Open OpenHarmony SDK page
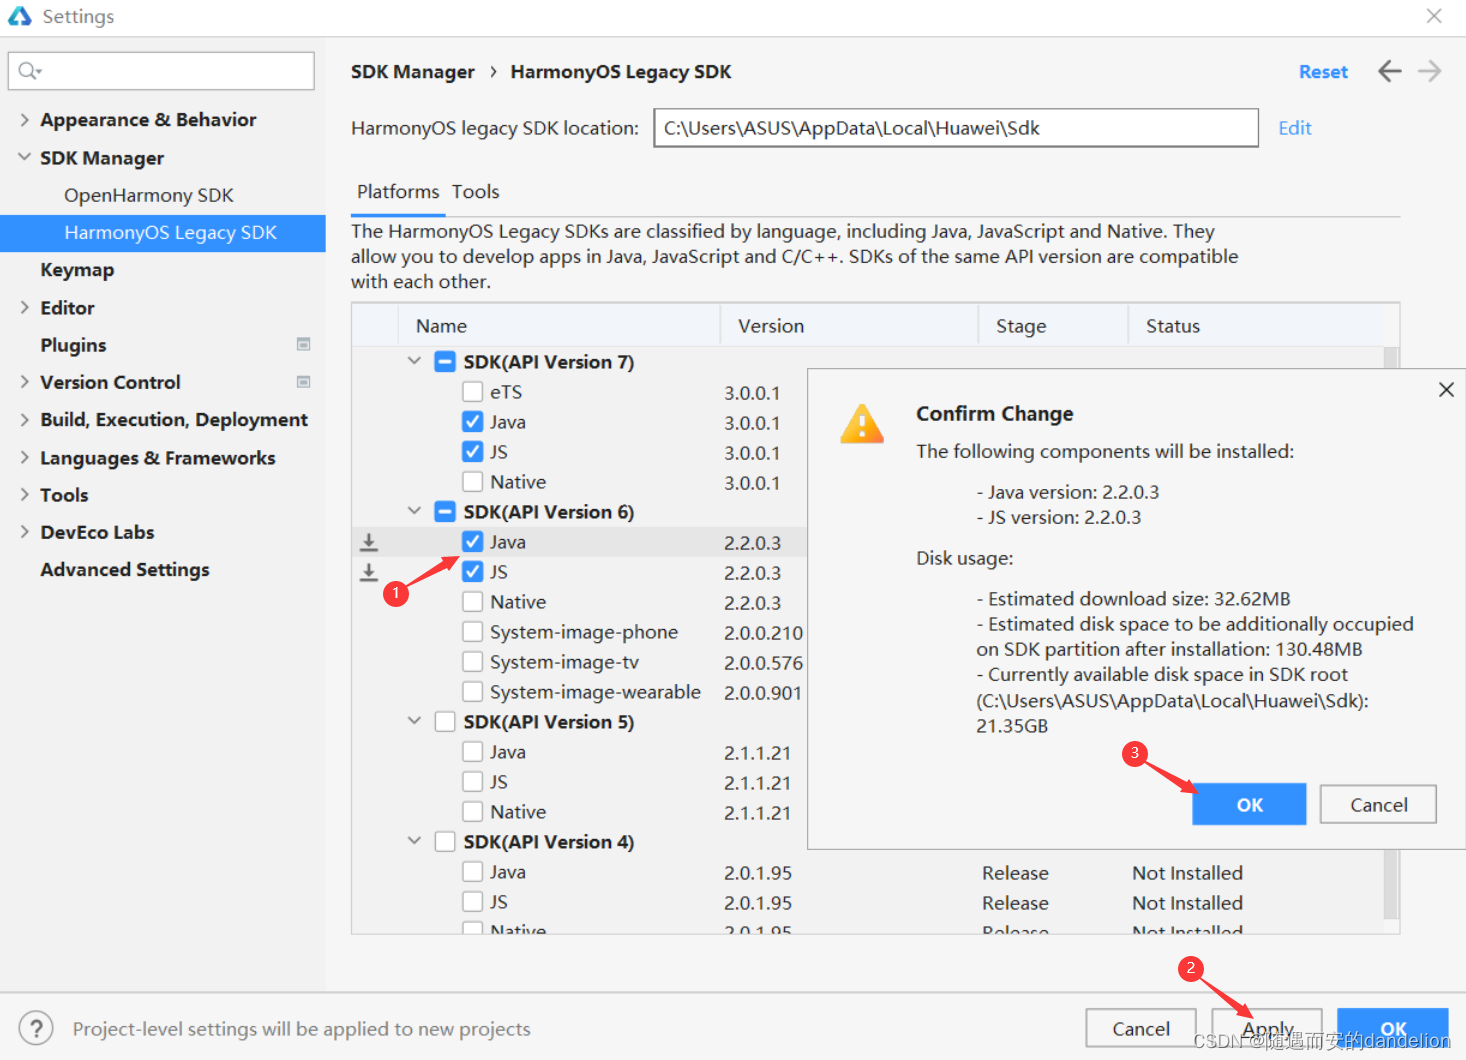This screenshot has height=1060, width=1466. coord(149,195)
